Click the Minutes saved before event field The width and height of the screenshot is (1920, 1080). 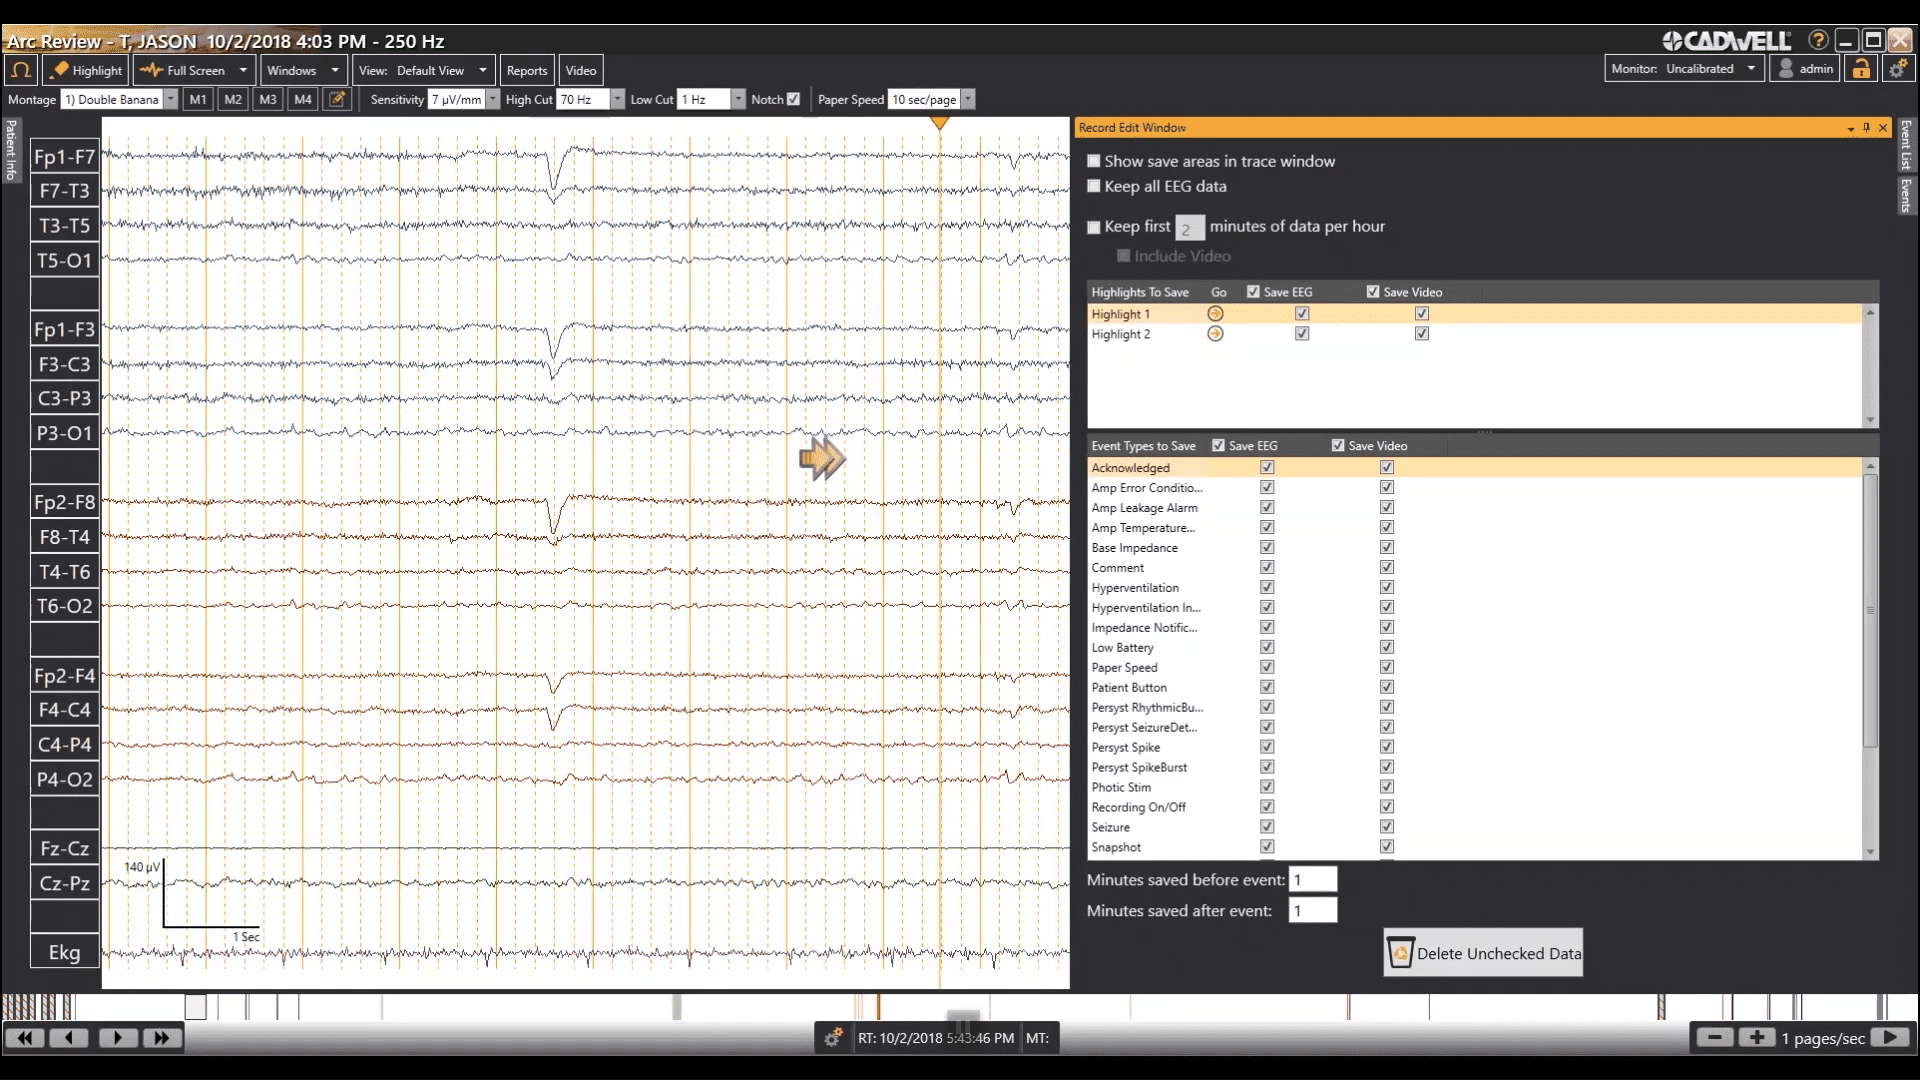point(1312,880)
